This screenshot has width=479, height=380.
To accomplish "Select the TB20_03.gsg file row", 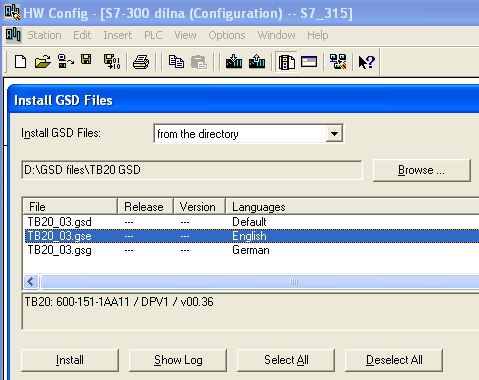I will (252, 250).
